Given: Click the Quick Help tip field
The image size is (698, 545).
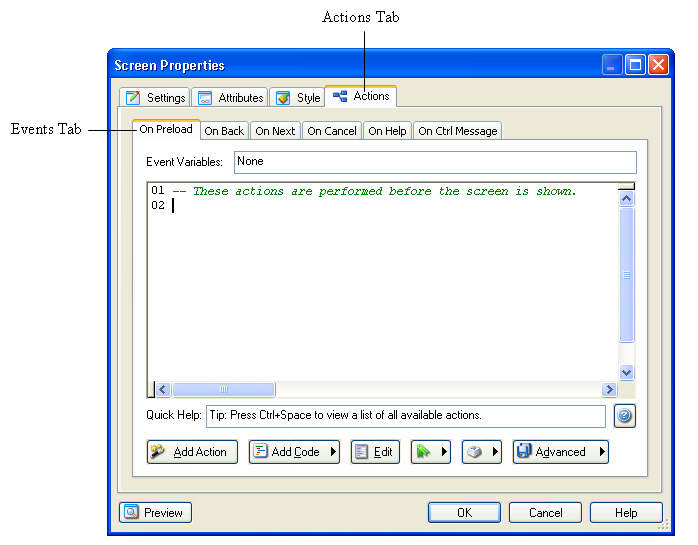Looking at the screenshot, I should coord(406,416).
